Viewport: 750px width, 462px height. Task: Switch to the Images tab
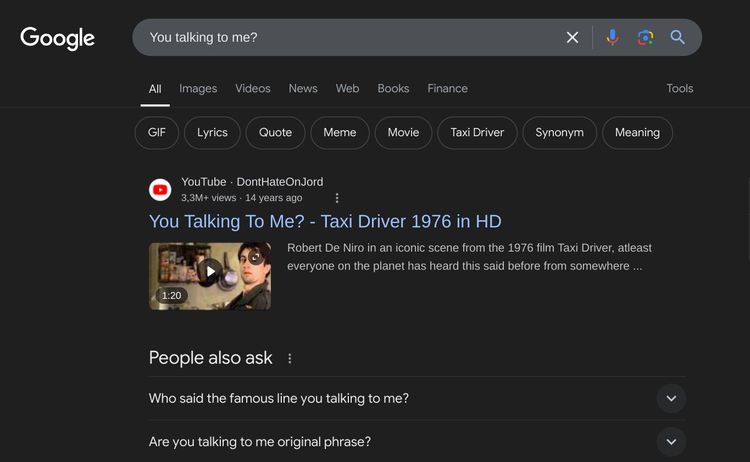(x=198, y=88)
